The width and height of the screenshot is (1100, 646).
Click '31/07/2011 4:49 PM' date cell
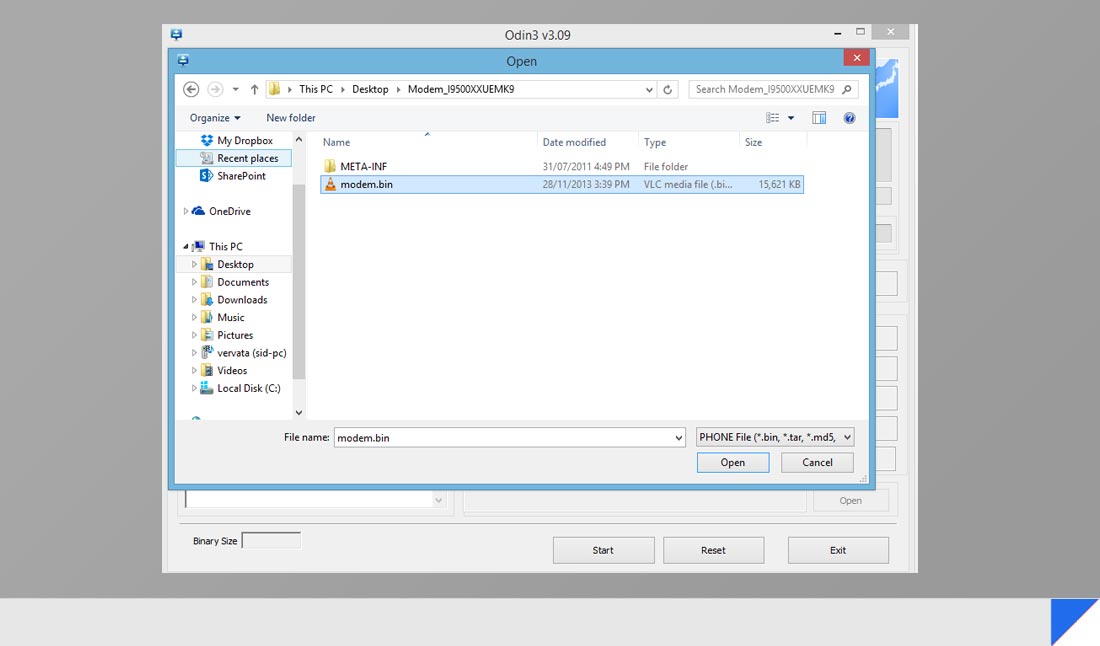(586, 166)
